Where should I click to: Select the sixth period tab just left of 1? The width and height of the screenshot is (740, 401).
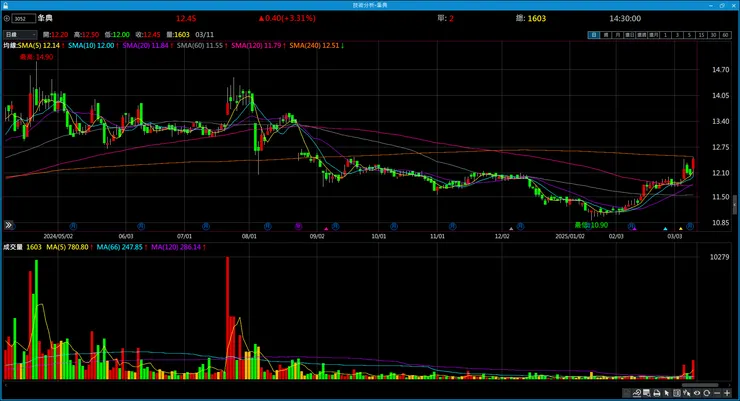pyautogui.click(x=653, y=35)
